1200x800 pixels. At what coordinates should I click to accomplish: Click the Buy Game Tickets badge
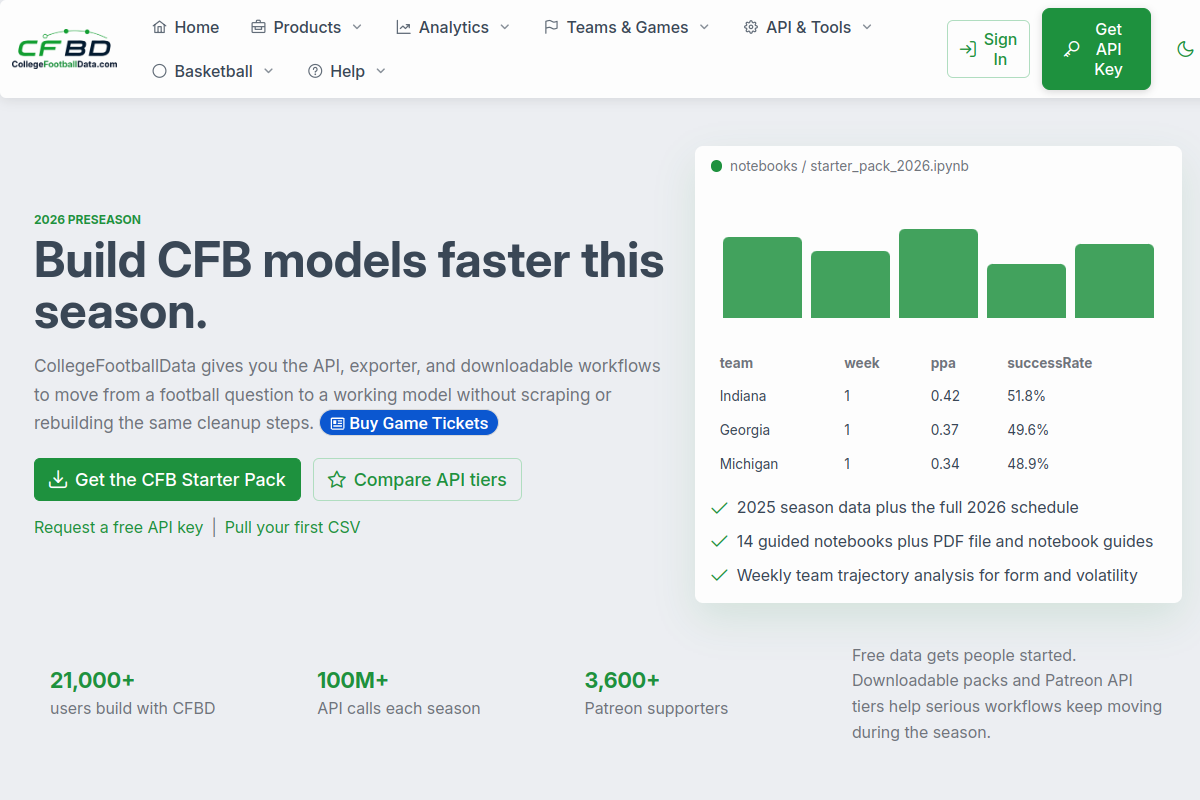(x=408, y=423)
